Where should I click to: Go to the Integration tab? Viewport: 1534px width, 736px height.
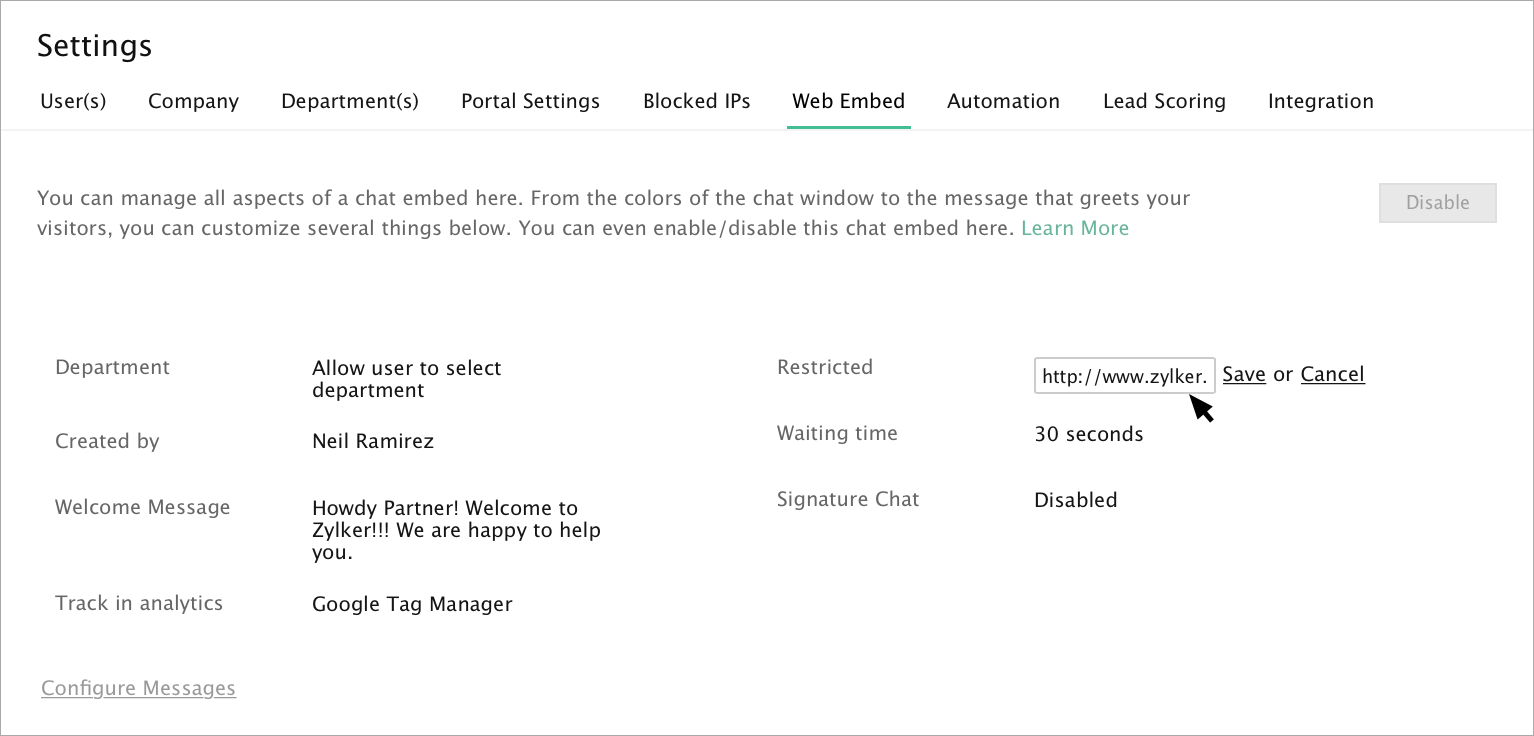1320,101
